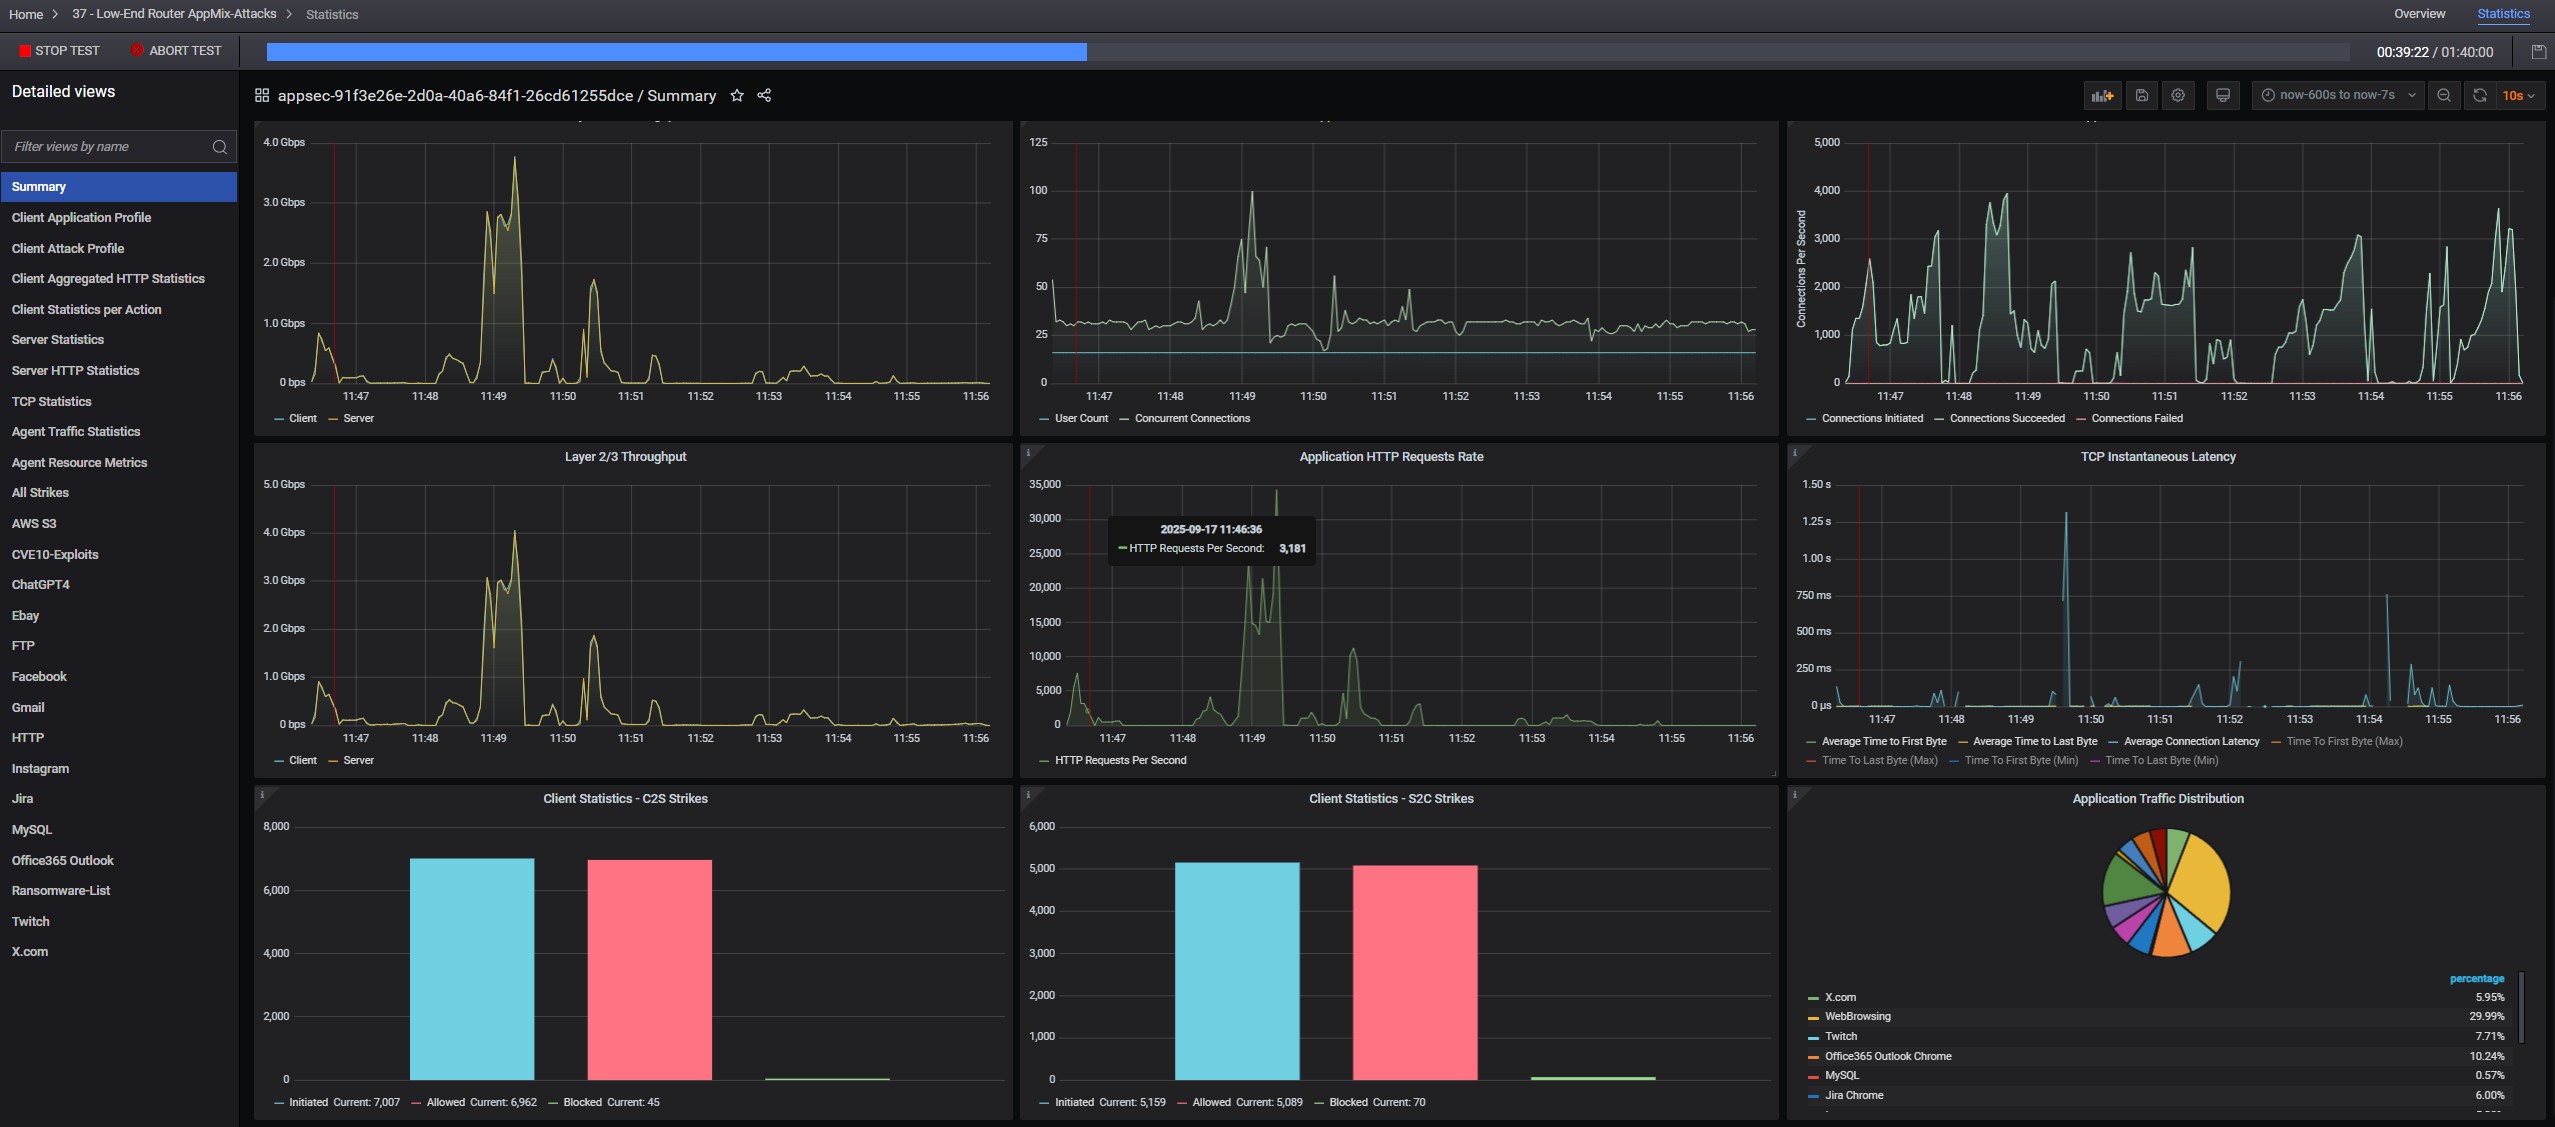Toggle Blocked series in C2S Strikes legend

(x=582, y=1103)
